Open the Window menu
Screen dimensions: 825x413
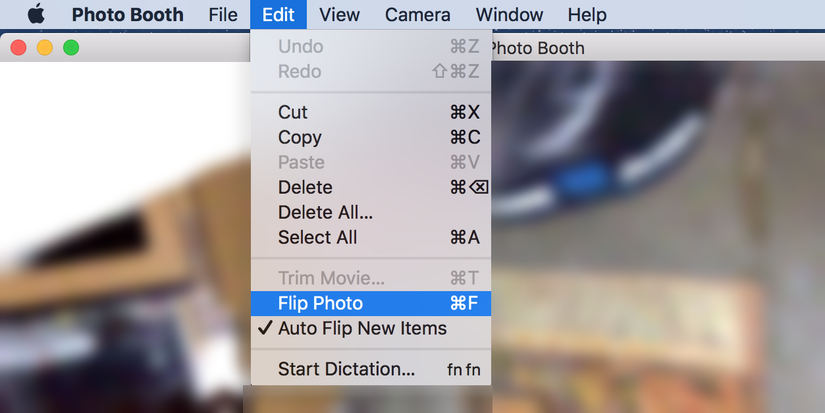tap(509, 15)
